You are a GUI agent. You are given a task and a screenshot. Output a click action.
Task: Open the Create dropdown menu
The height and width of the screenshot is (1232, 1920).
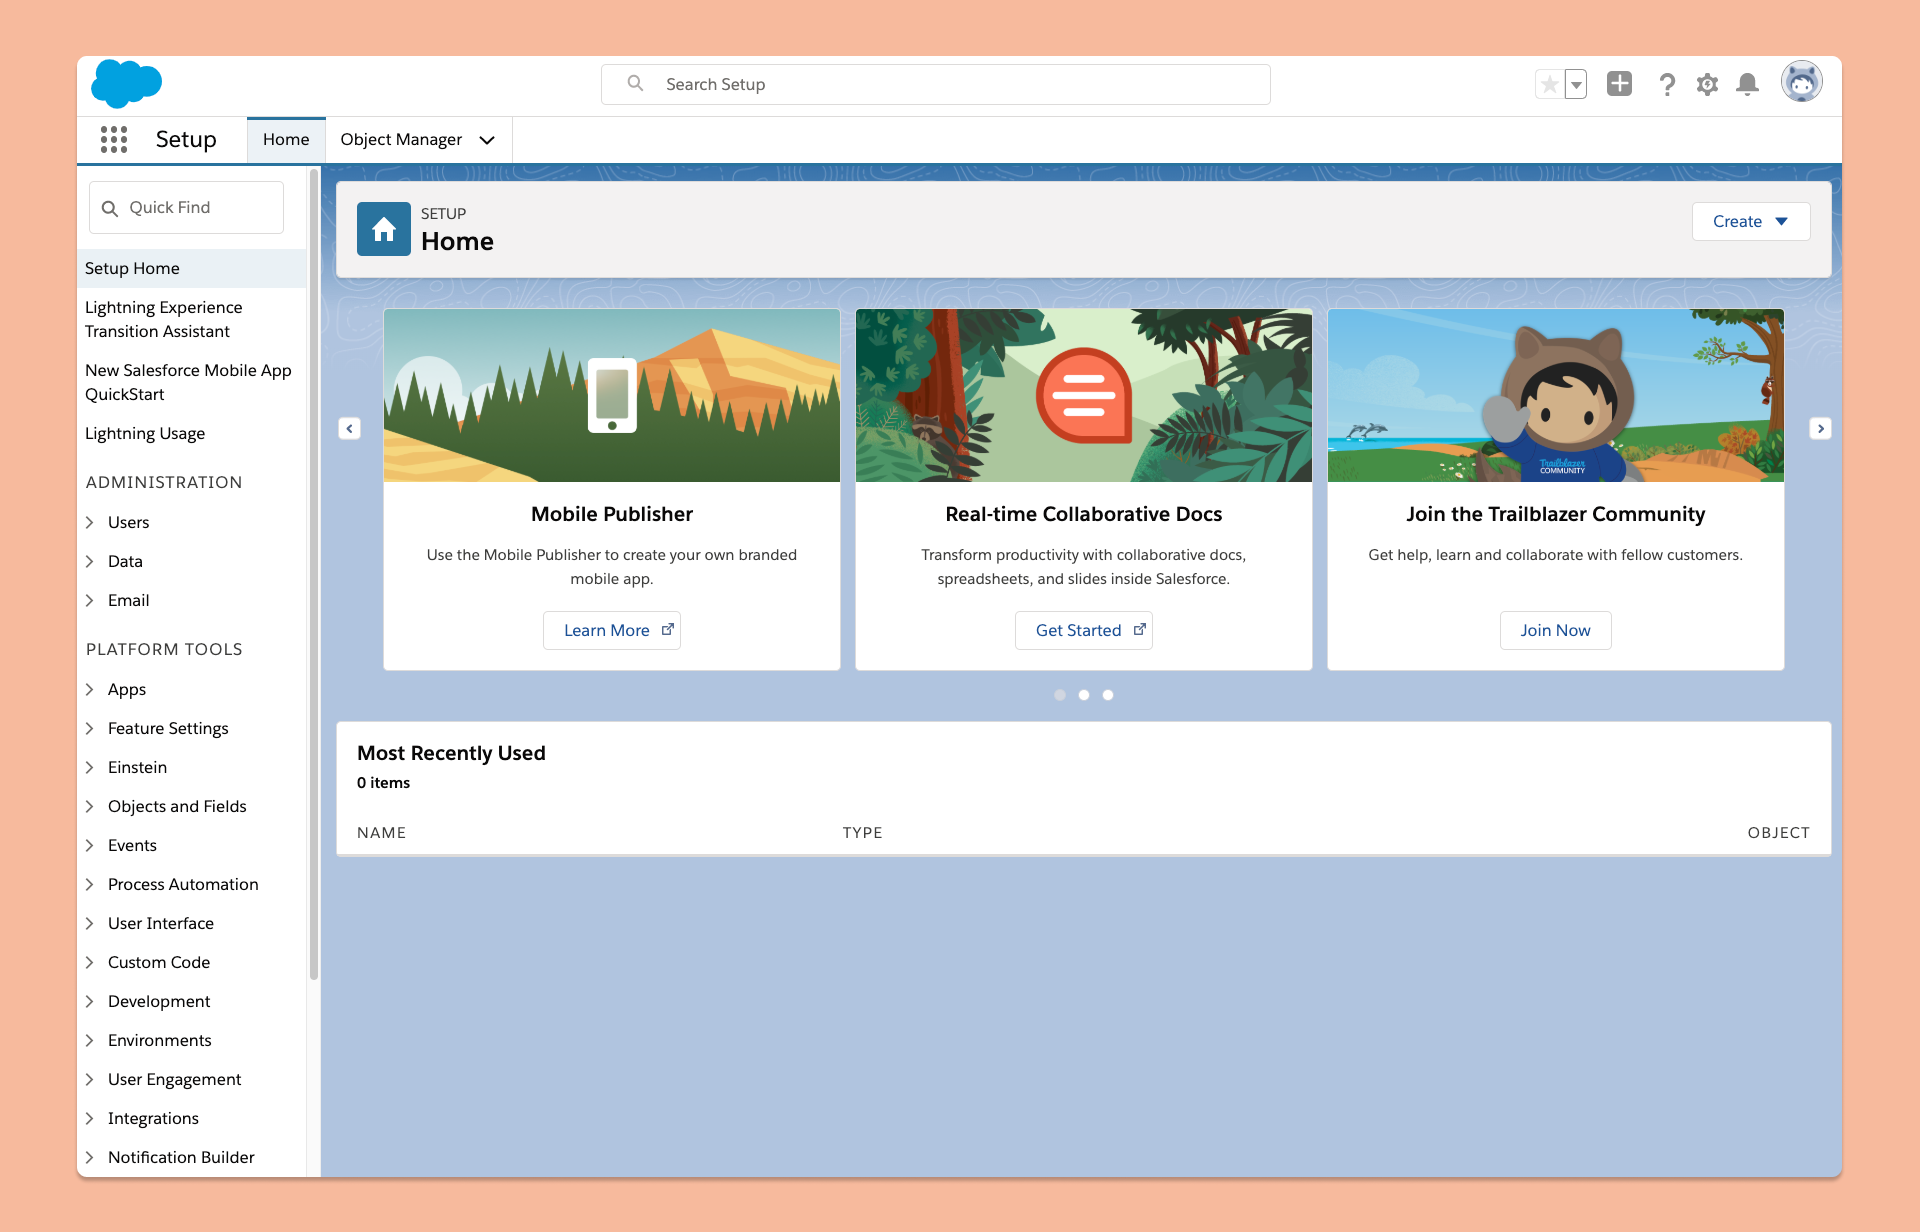coord(1750,221)
